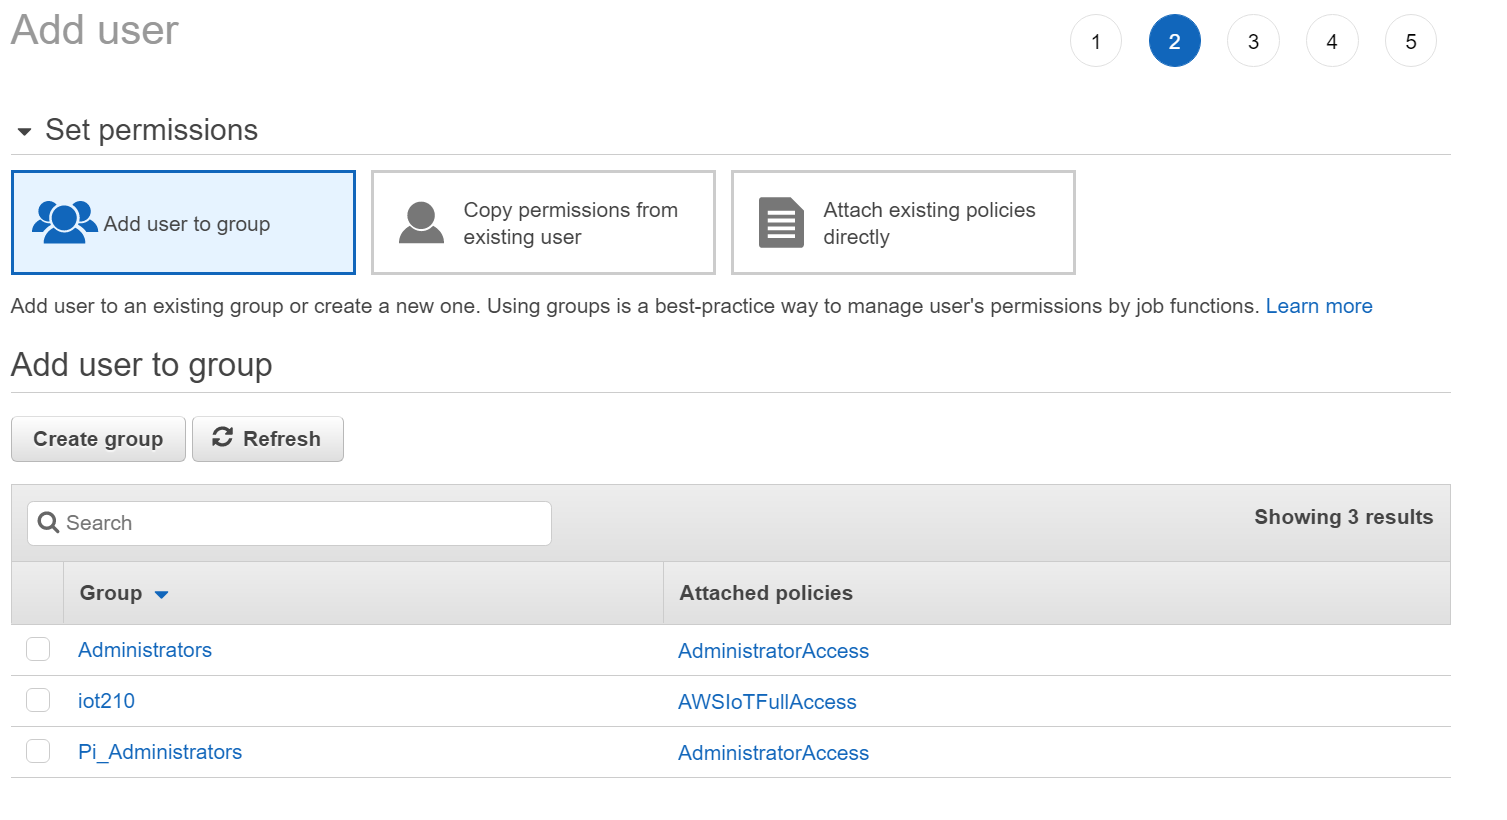Click the document icon on Attach policies tile
1507x820 pixels.
[x=781, y=222]
